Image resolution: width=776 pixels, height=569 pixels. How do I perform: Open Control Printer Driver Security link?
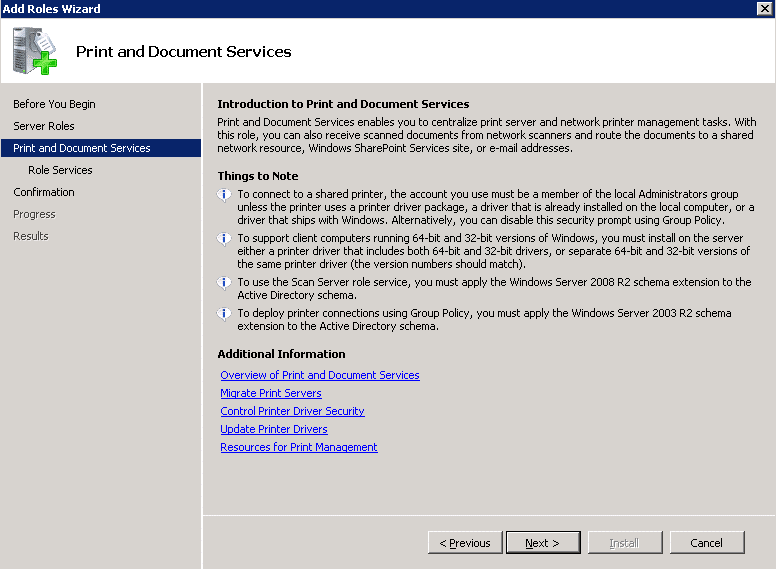(292, 411)
